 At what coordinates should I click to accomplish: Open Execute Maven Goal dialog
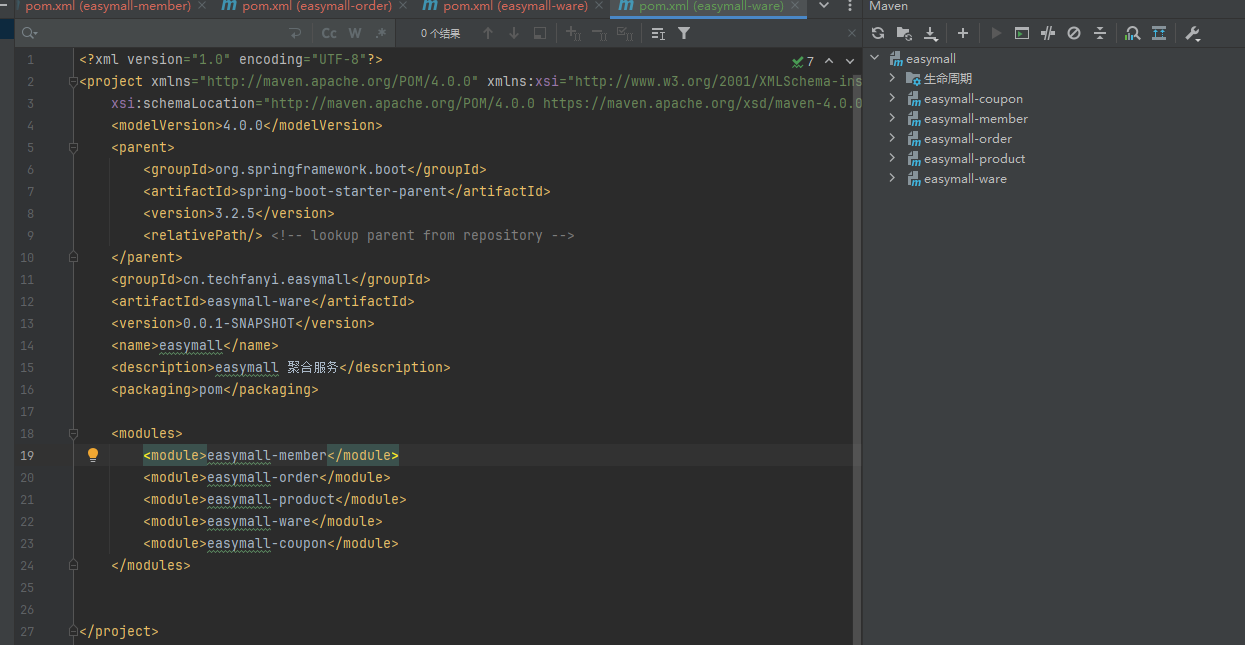(x=1022, y=33)
